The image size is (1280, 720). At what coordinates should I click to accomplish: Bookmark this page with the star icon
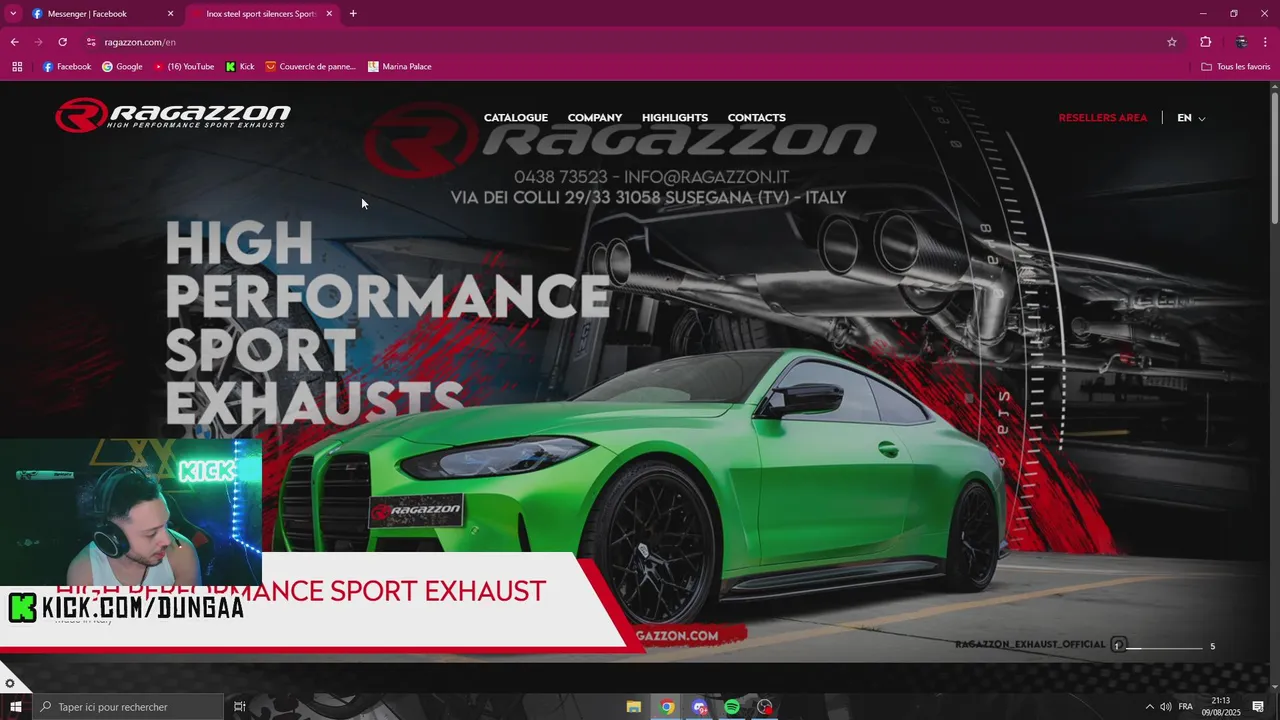(1172, 42)
